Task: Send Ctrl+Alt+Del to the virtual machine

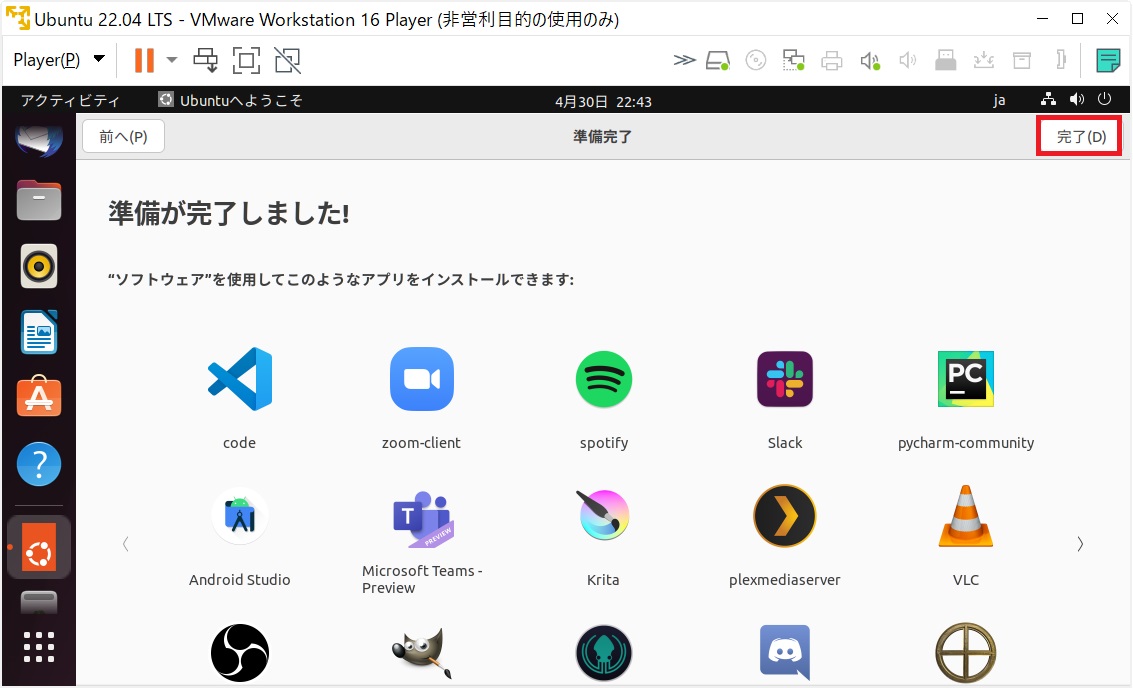Action: coord(205,60)
